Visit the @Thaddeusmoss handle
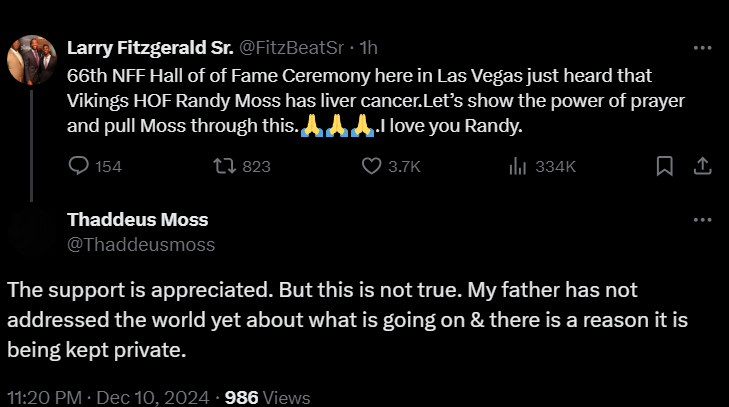The height and width of the screenshot is (407, 729). (x=140, y=244)
